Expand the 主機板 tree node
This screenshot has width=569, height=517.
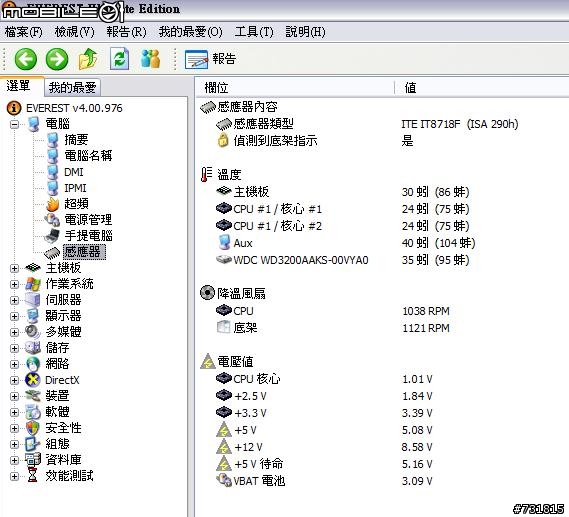14,268
